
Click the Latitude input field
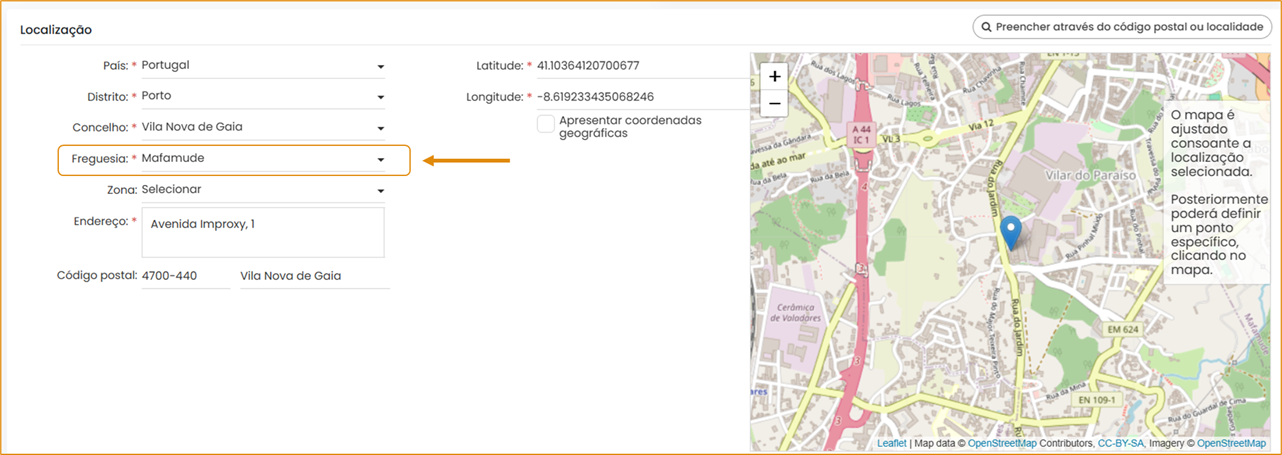(x=640, y=66)
